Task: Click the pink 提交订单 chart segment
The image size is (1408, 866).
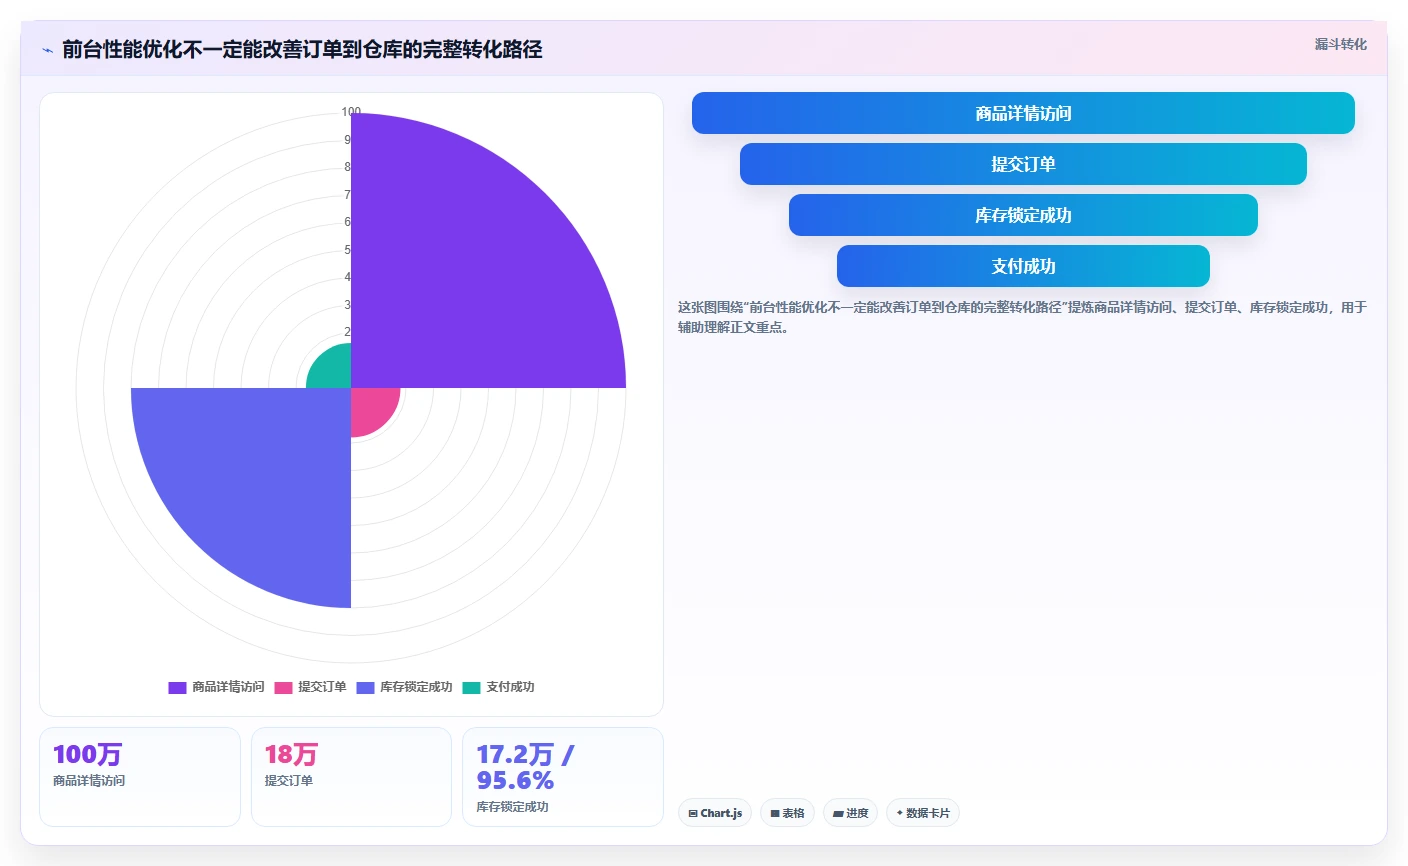Action: [x=370, y=407]
